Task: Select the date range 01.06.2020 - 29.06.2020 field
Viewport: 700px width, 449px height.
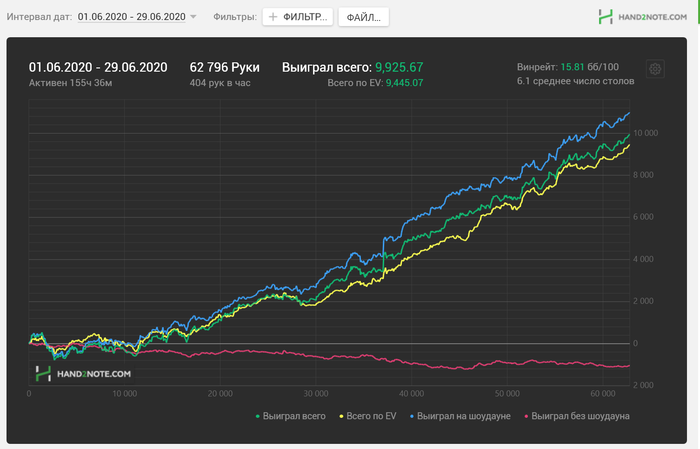Action: click(x=131, y=17)
